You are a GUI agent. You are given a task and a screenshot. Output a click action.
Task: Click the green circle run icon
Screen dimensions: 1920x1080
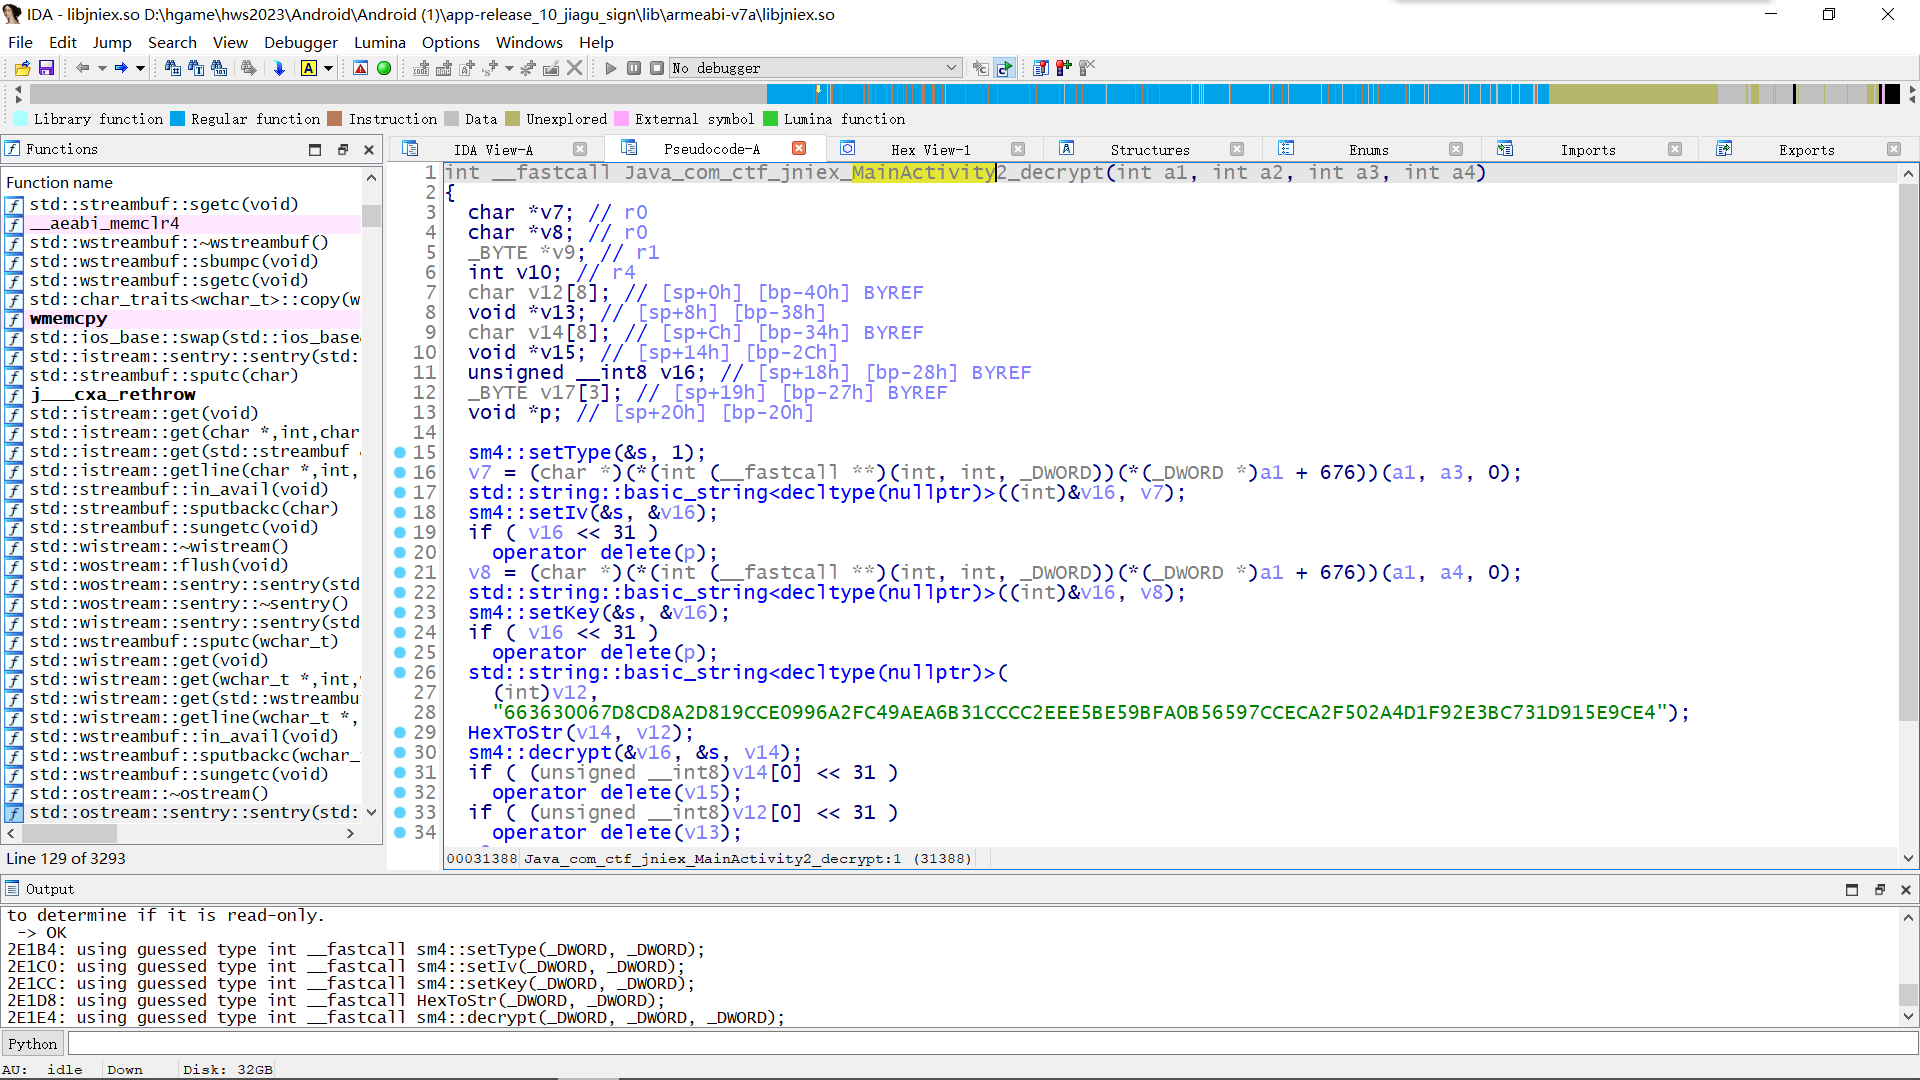click(x=384, y=68)
